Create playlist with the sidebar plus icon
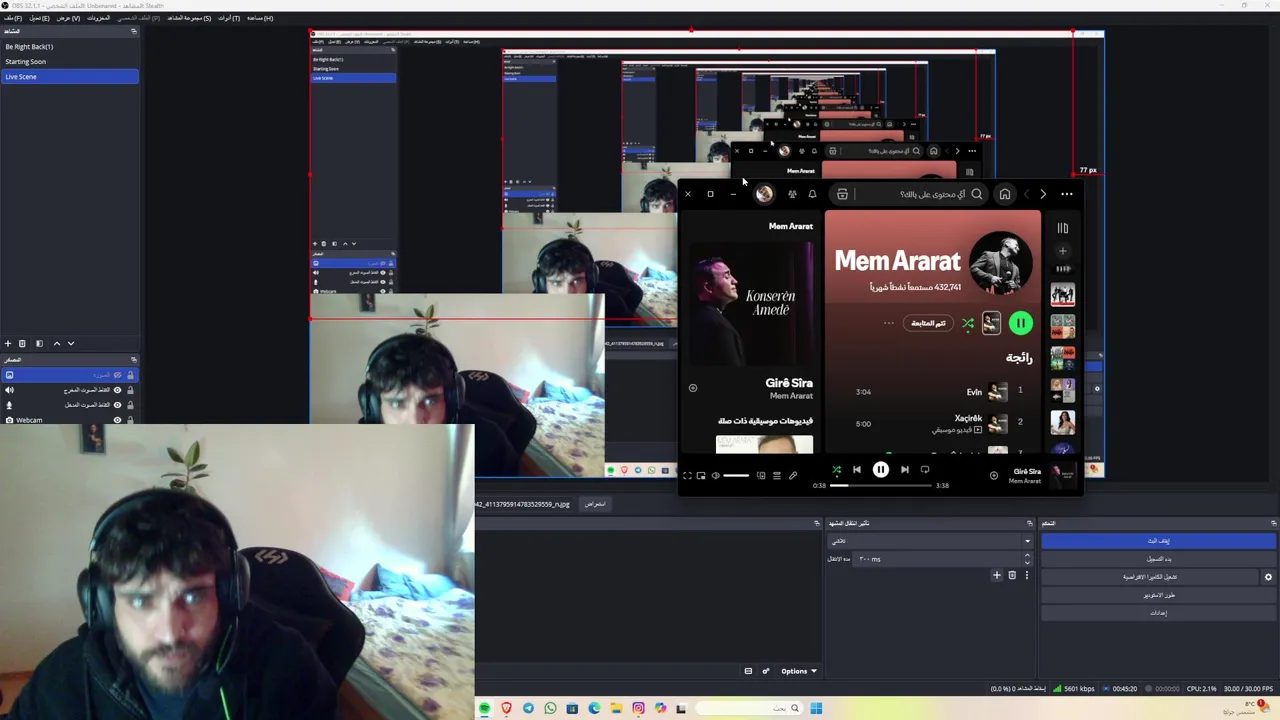Screen dimensions: 1280x720 (x=1063, y=251)
